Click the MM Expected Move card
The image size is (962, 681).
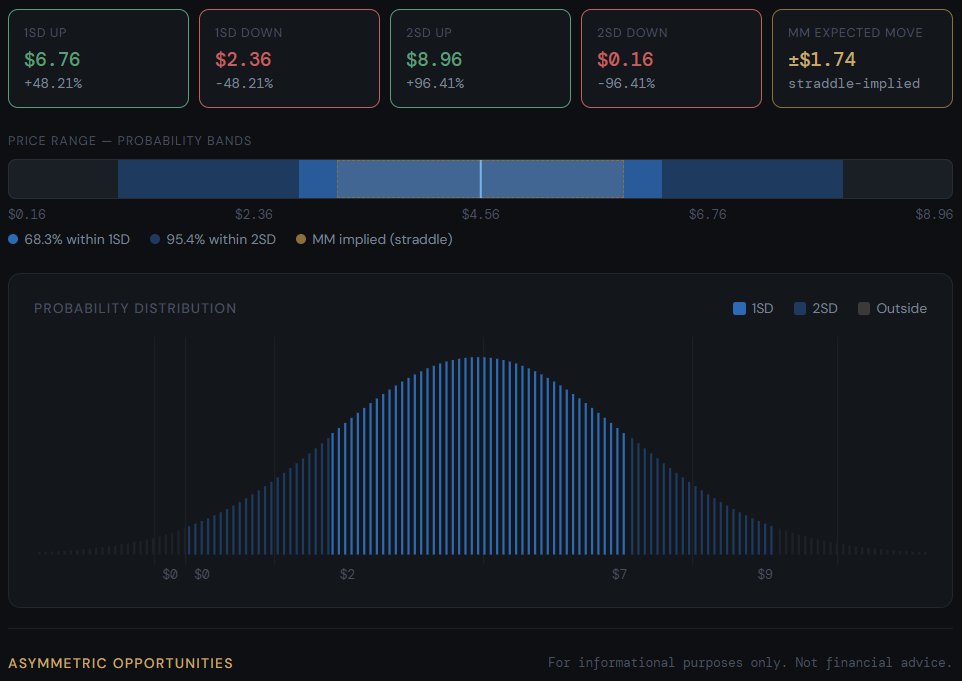(862, 58)
